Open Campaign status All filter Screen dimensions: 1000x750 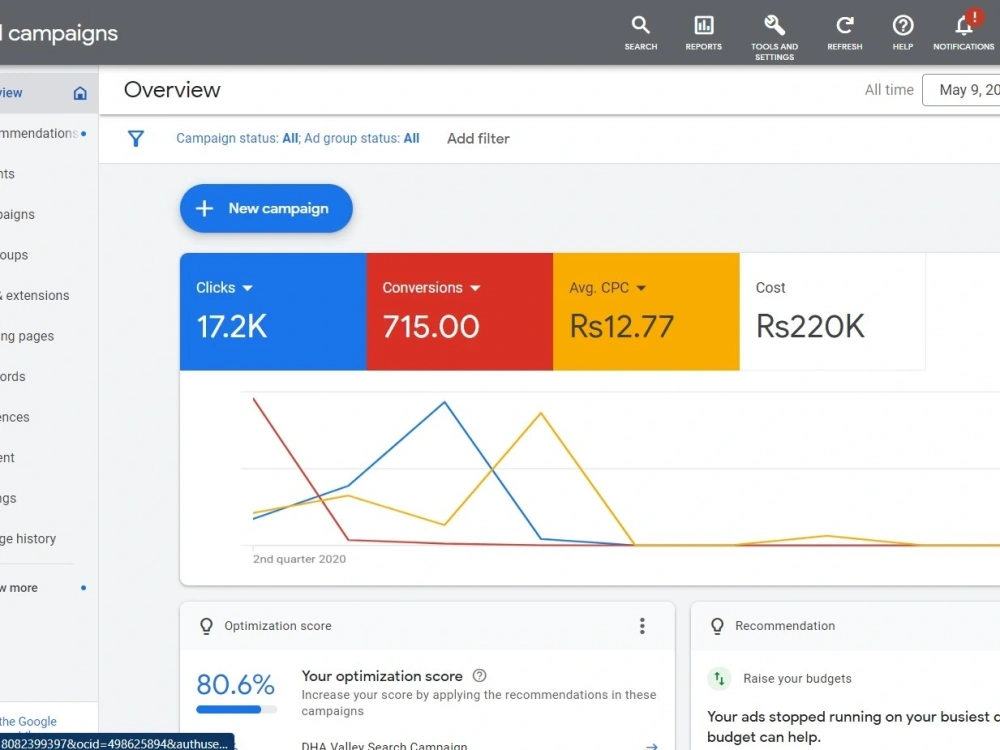click(238, 138)
